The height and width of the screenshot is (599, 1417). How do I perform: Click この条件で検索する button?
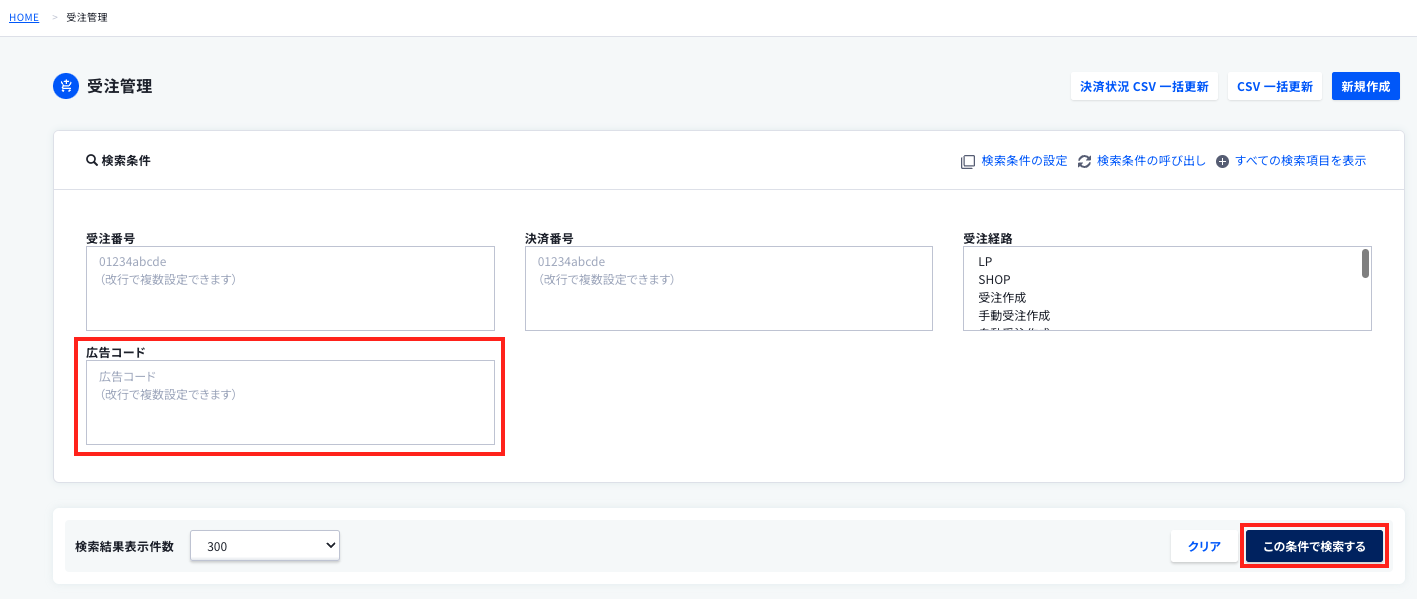(1314, 546)
